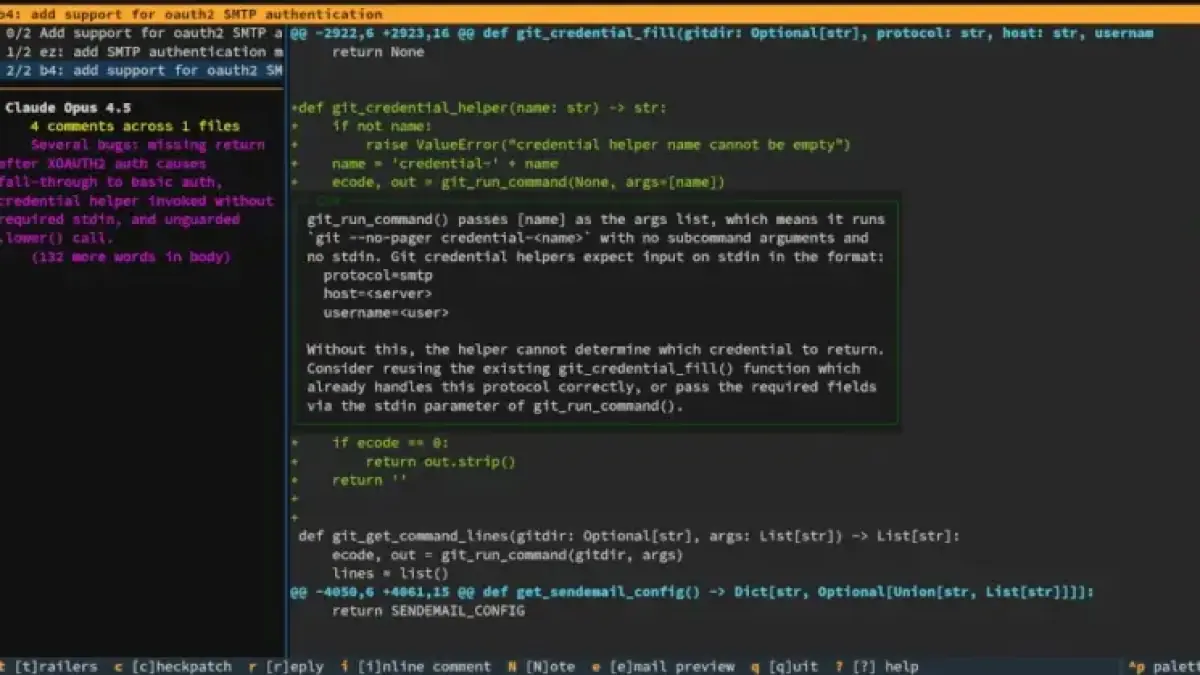Click the git_credential_fill diff hunk header
Image resolution: width=1200 pixels, height=675 pixels.
(720, 33)
